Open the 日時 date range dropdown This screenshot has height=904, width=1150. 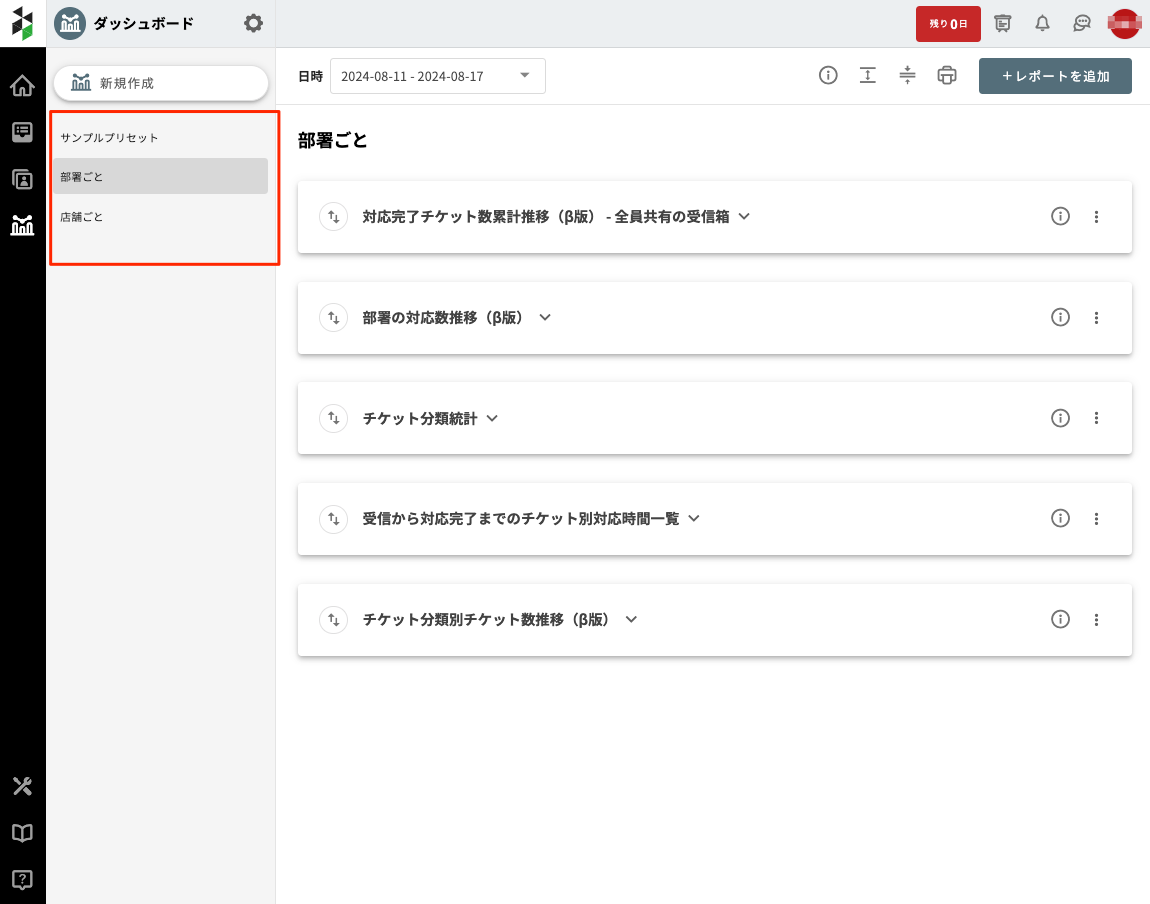[437, 76]
